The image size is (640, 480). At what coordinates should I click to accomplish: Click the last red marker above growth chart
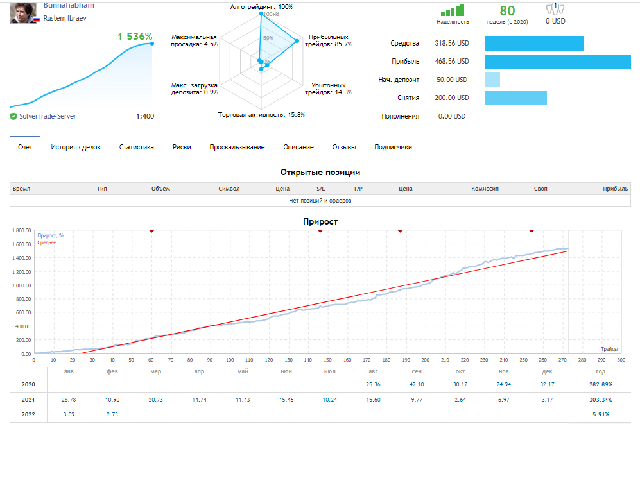click(531, 230)
